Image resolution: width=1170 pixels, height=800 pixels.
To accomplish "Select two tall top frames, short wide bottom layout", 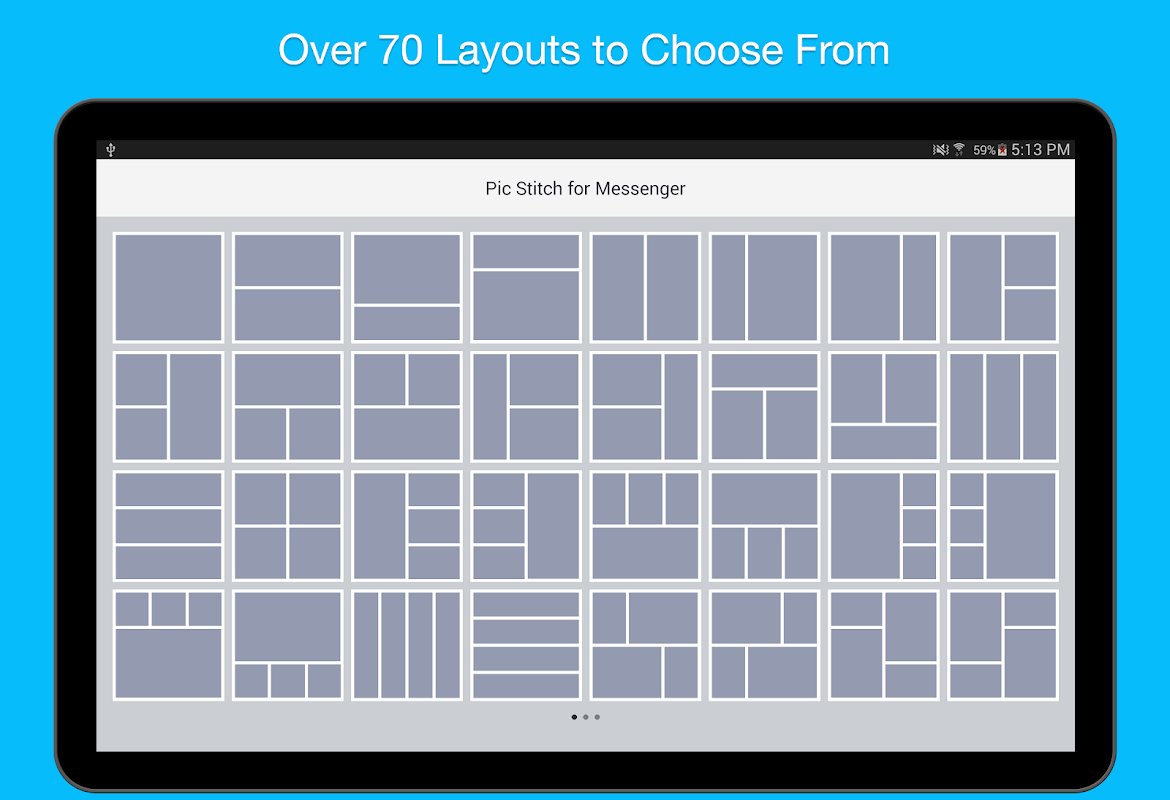I will click(883, 407).
